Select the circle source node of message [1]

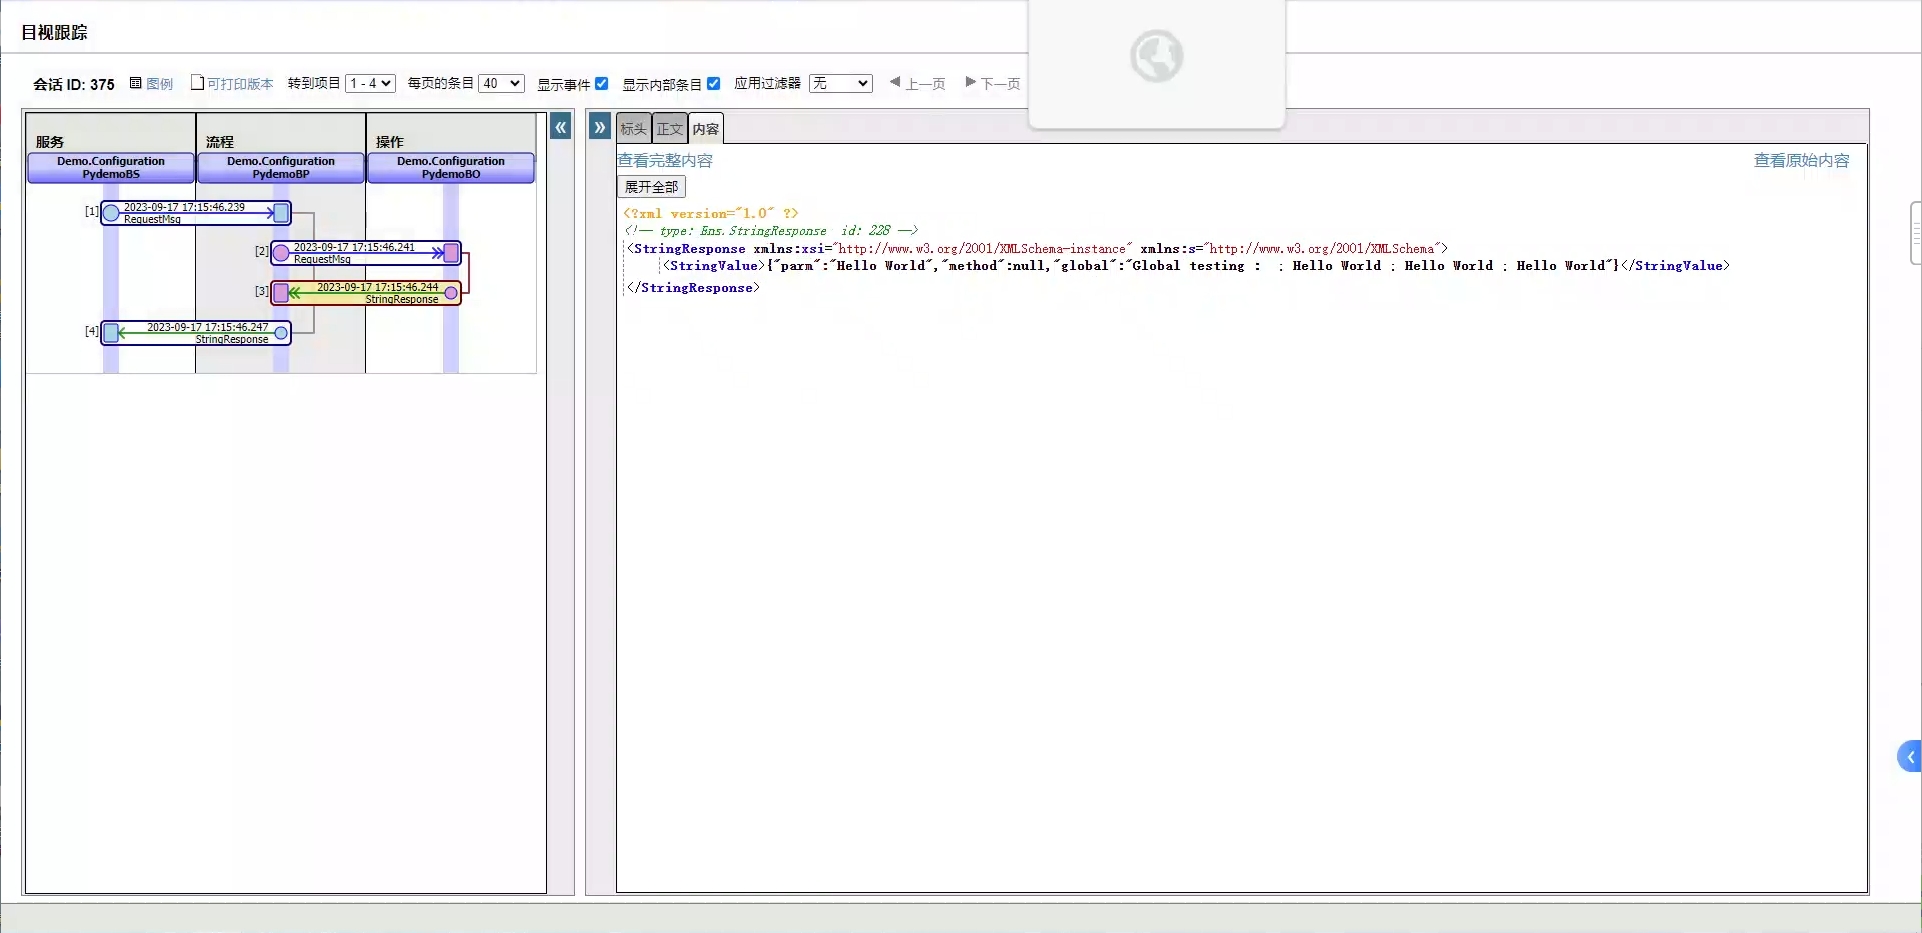[x=112, y=212]
